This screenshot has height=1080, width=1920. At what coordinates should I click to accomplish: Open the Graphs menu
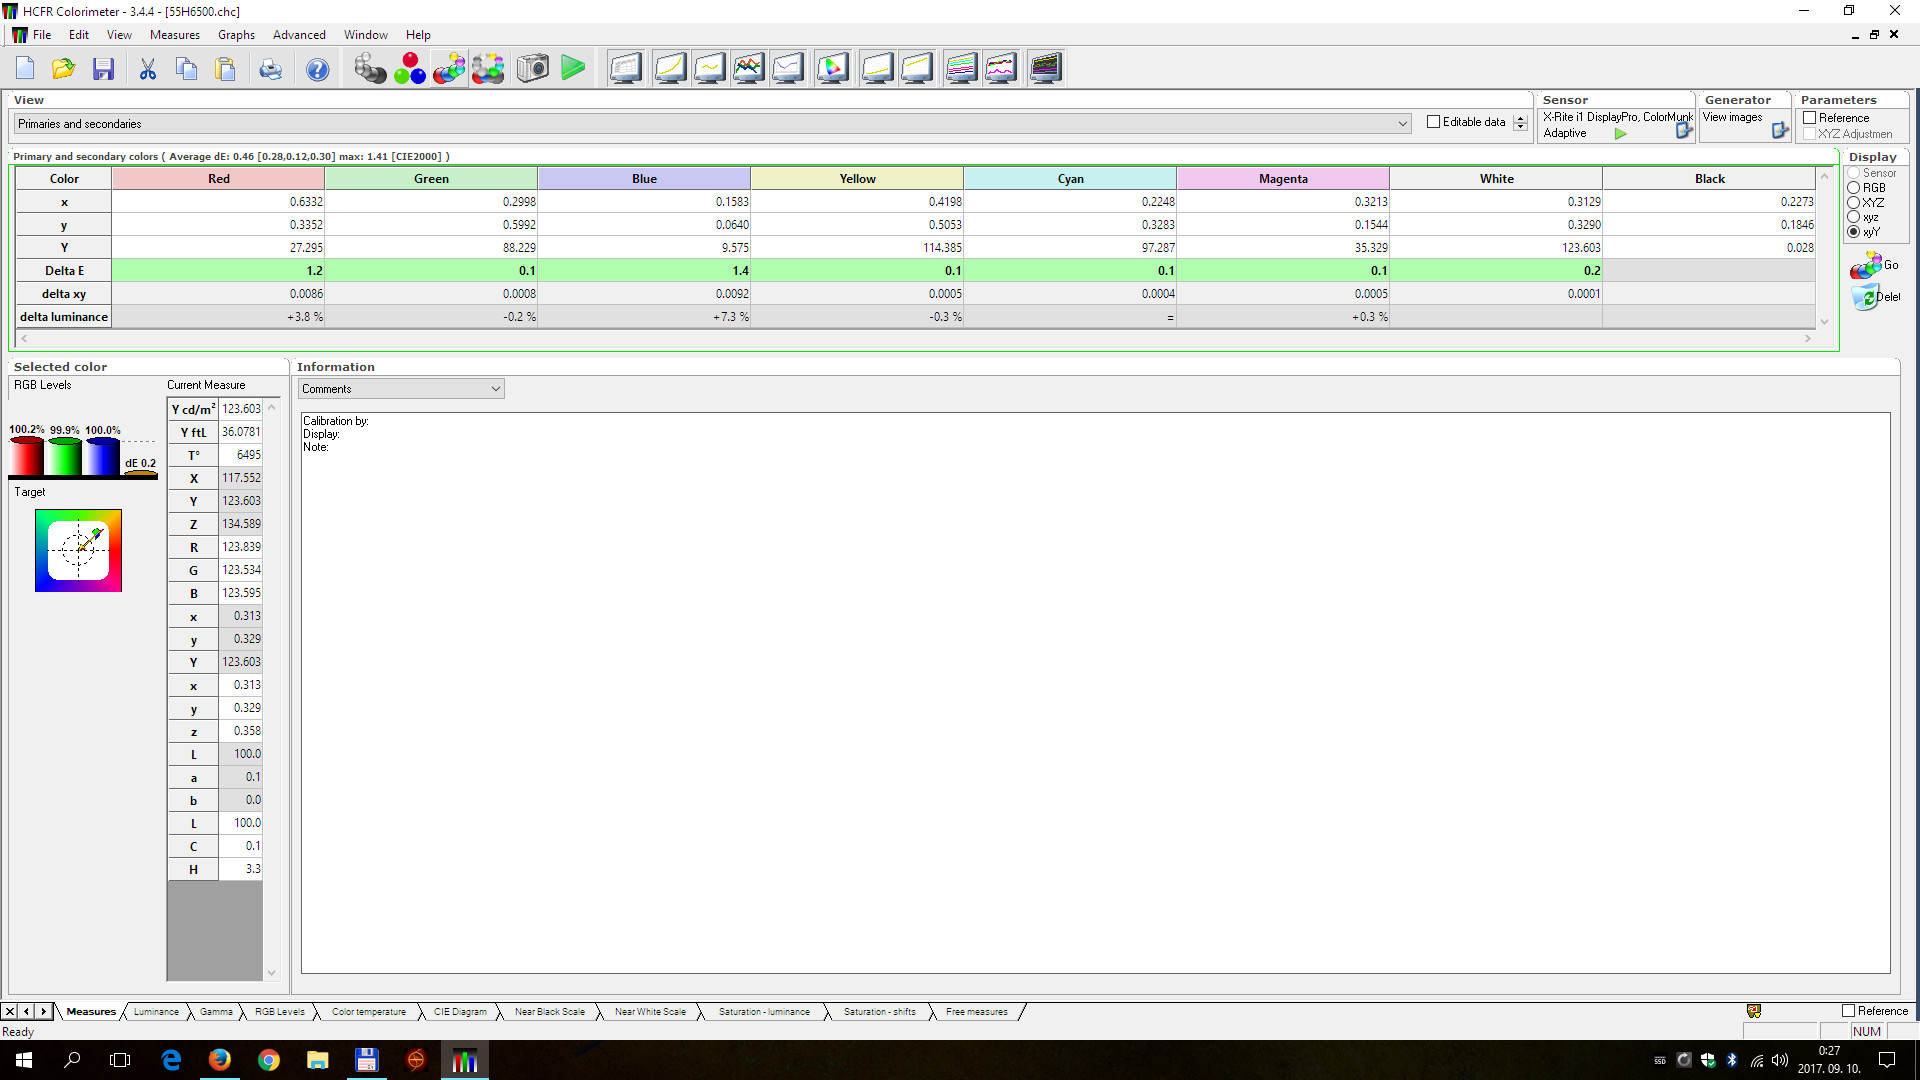point(237,35)
